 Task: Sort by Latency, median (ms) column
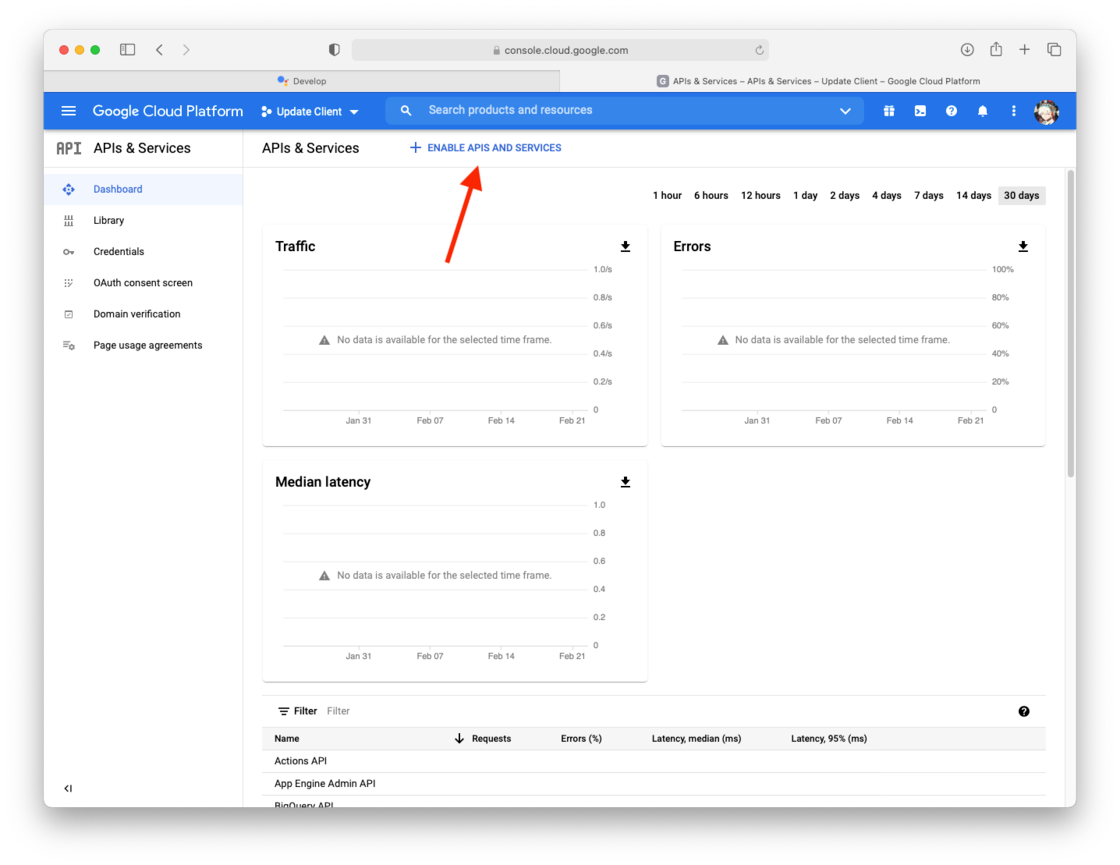(x=696, y=739)
